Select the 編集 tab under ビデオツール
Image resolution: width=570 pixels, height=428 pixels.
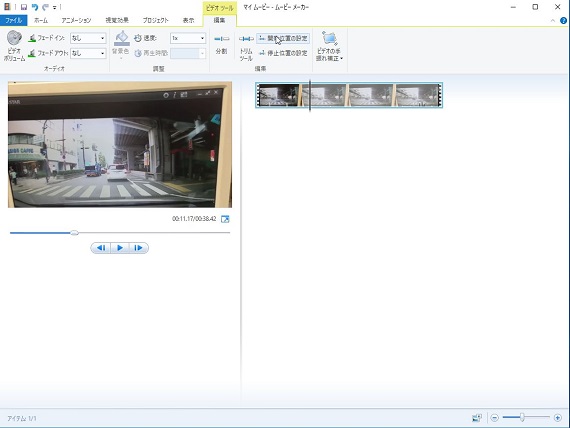[x=219, y=20]
